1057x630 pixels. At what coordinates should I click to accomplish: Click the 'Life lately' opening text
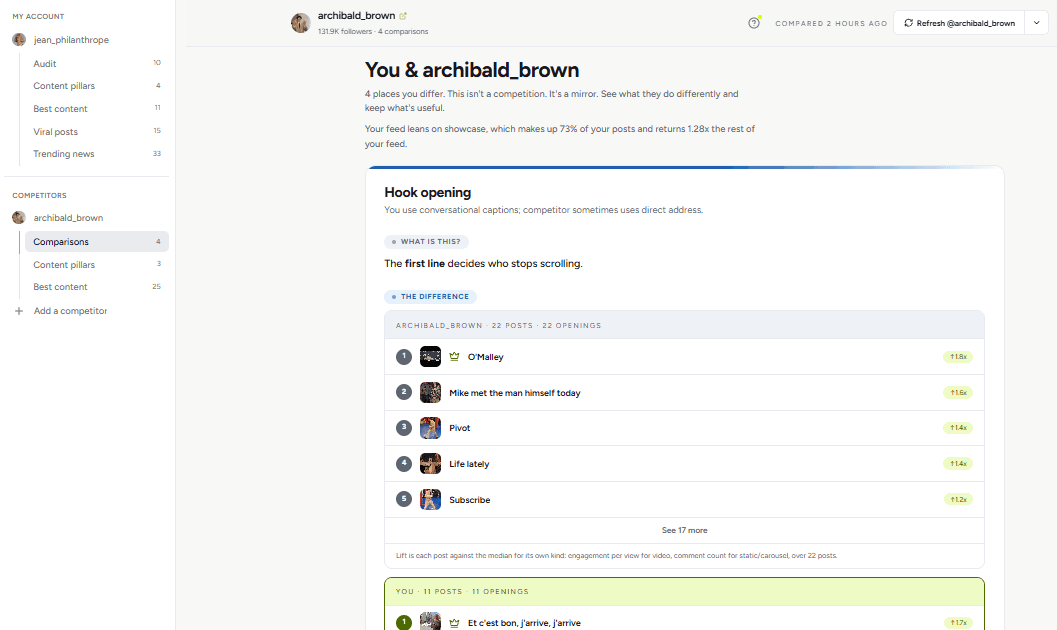click(x=469, y=464)
